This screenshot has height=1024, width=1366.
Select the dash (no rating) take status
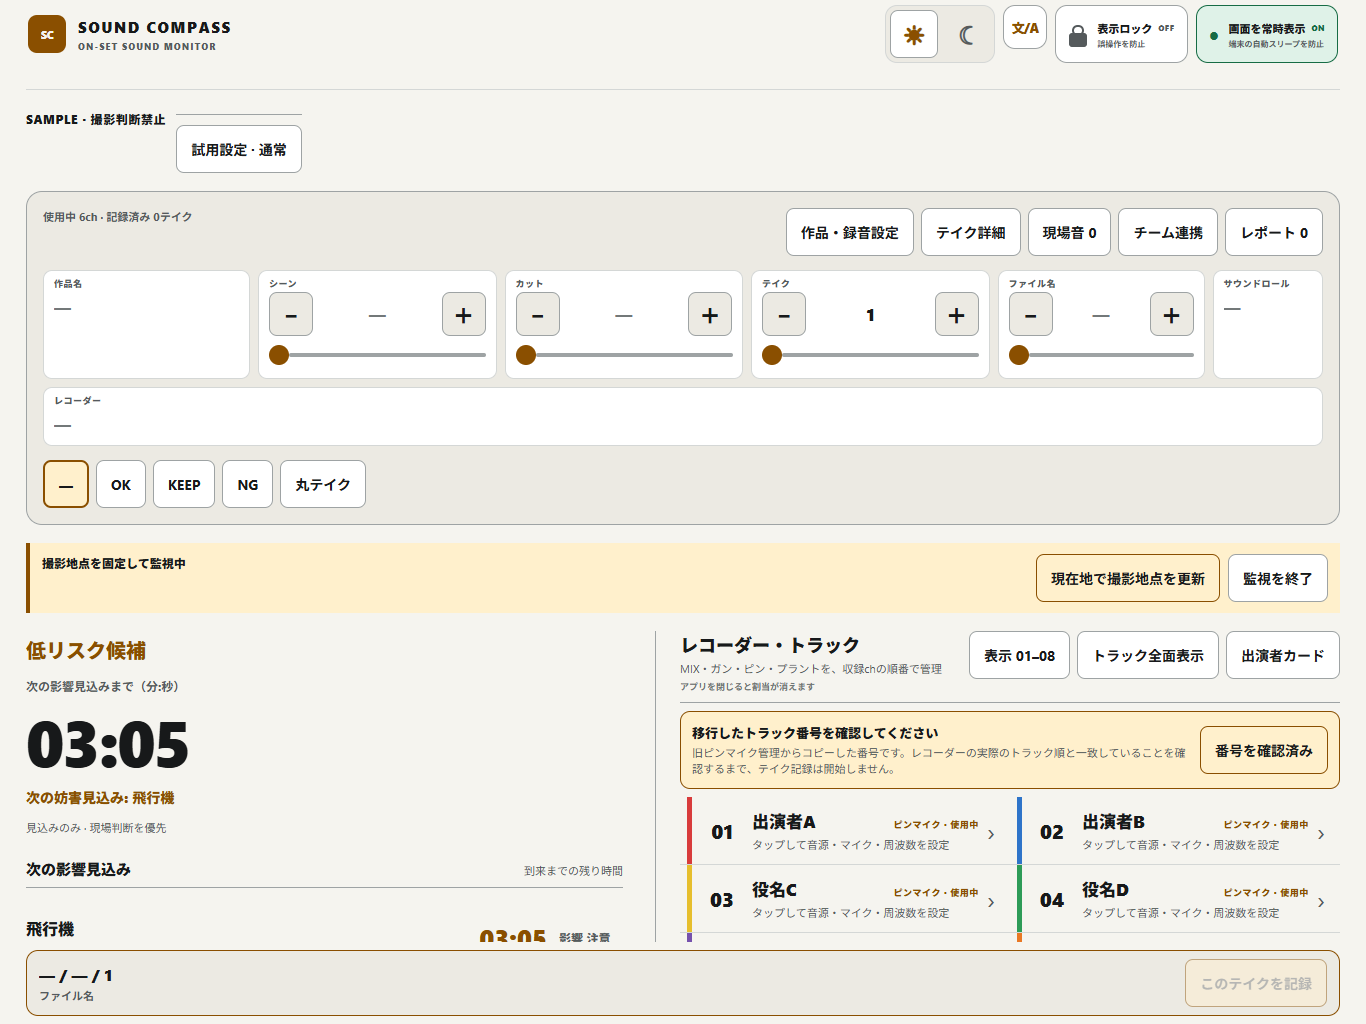pyautogui.click(x=66, y=484)
